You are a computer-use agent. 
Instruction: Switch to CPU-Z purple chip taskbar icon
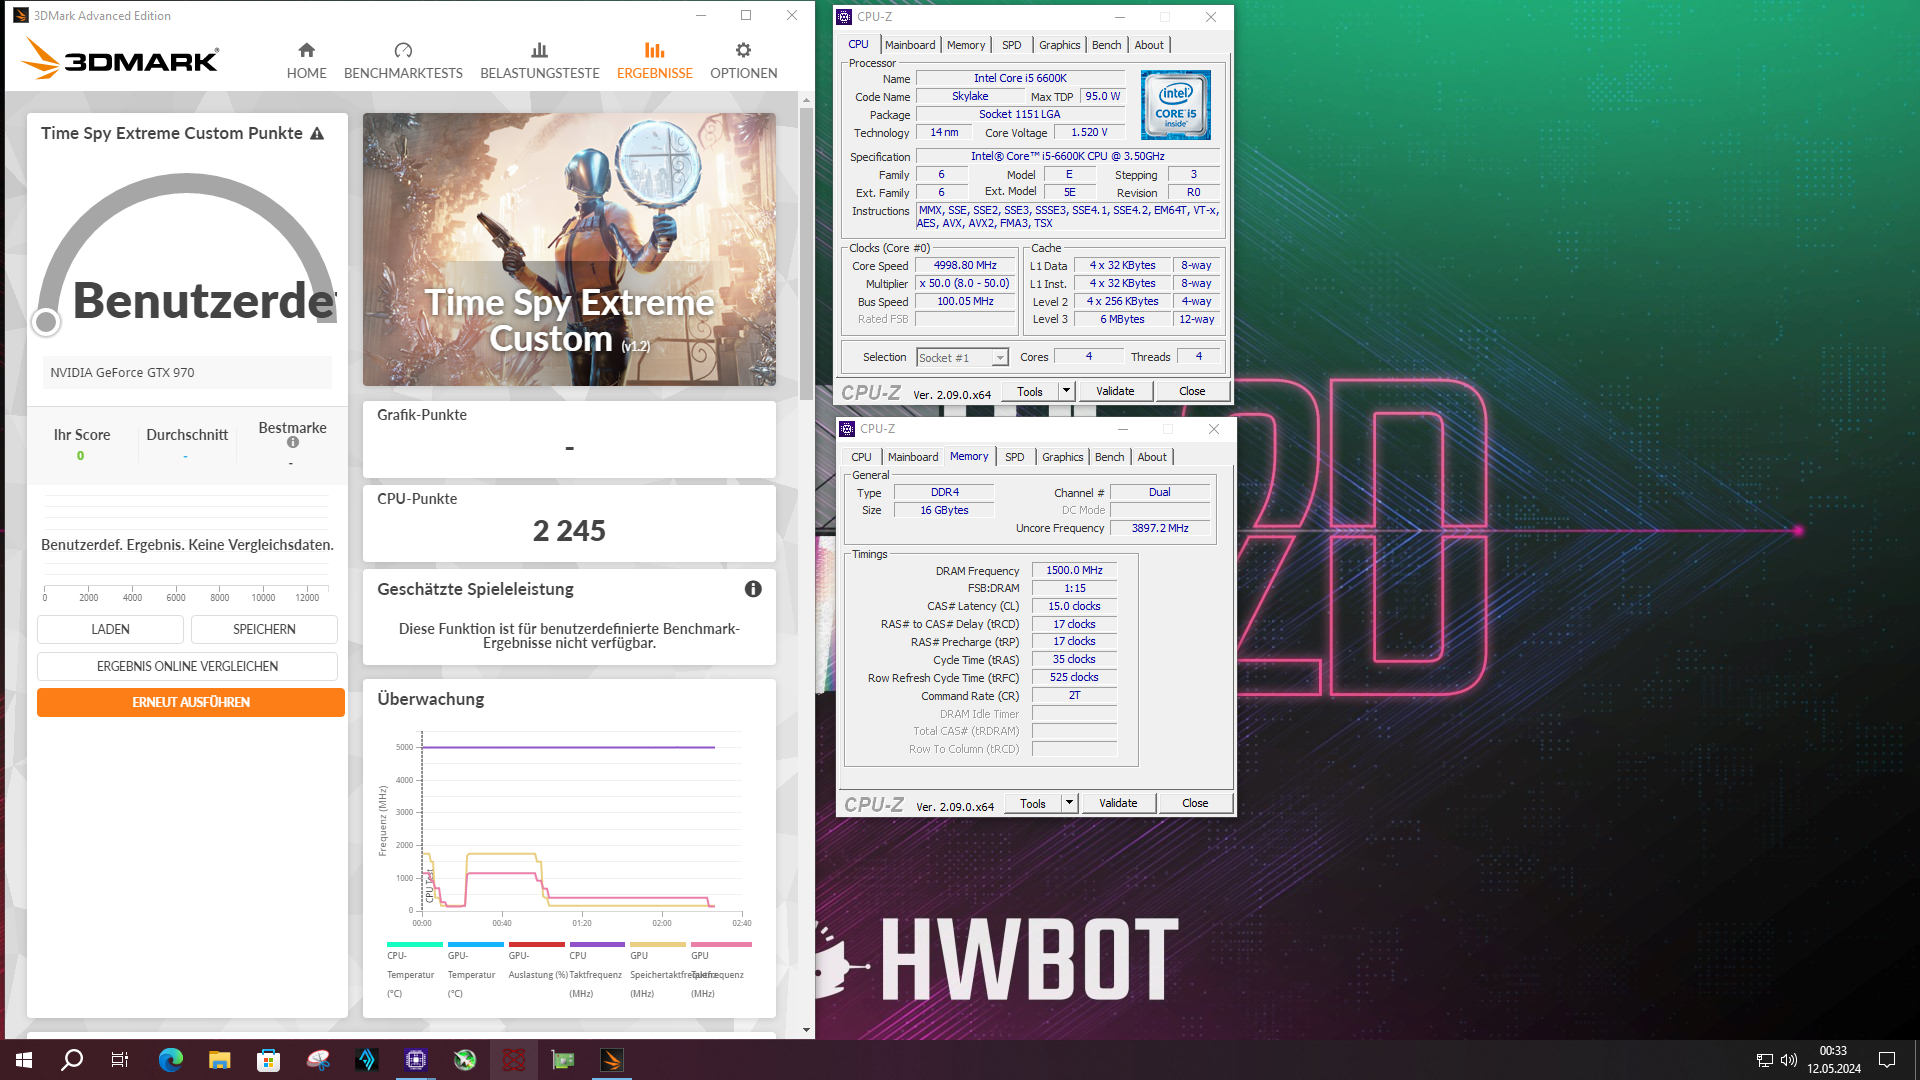(416, 1060)
